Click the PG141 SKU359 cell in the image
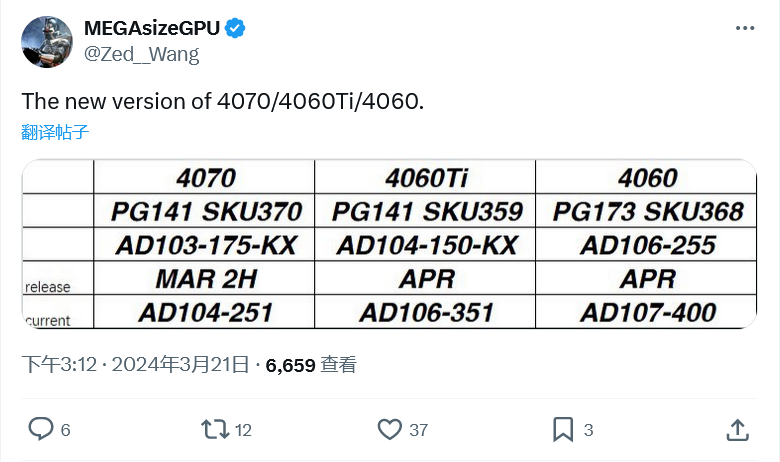 pos(426,211)
